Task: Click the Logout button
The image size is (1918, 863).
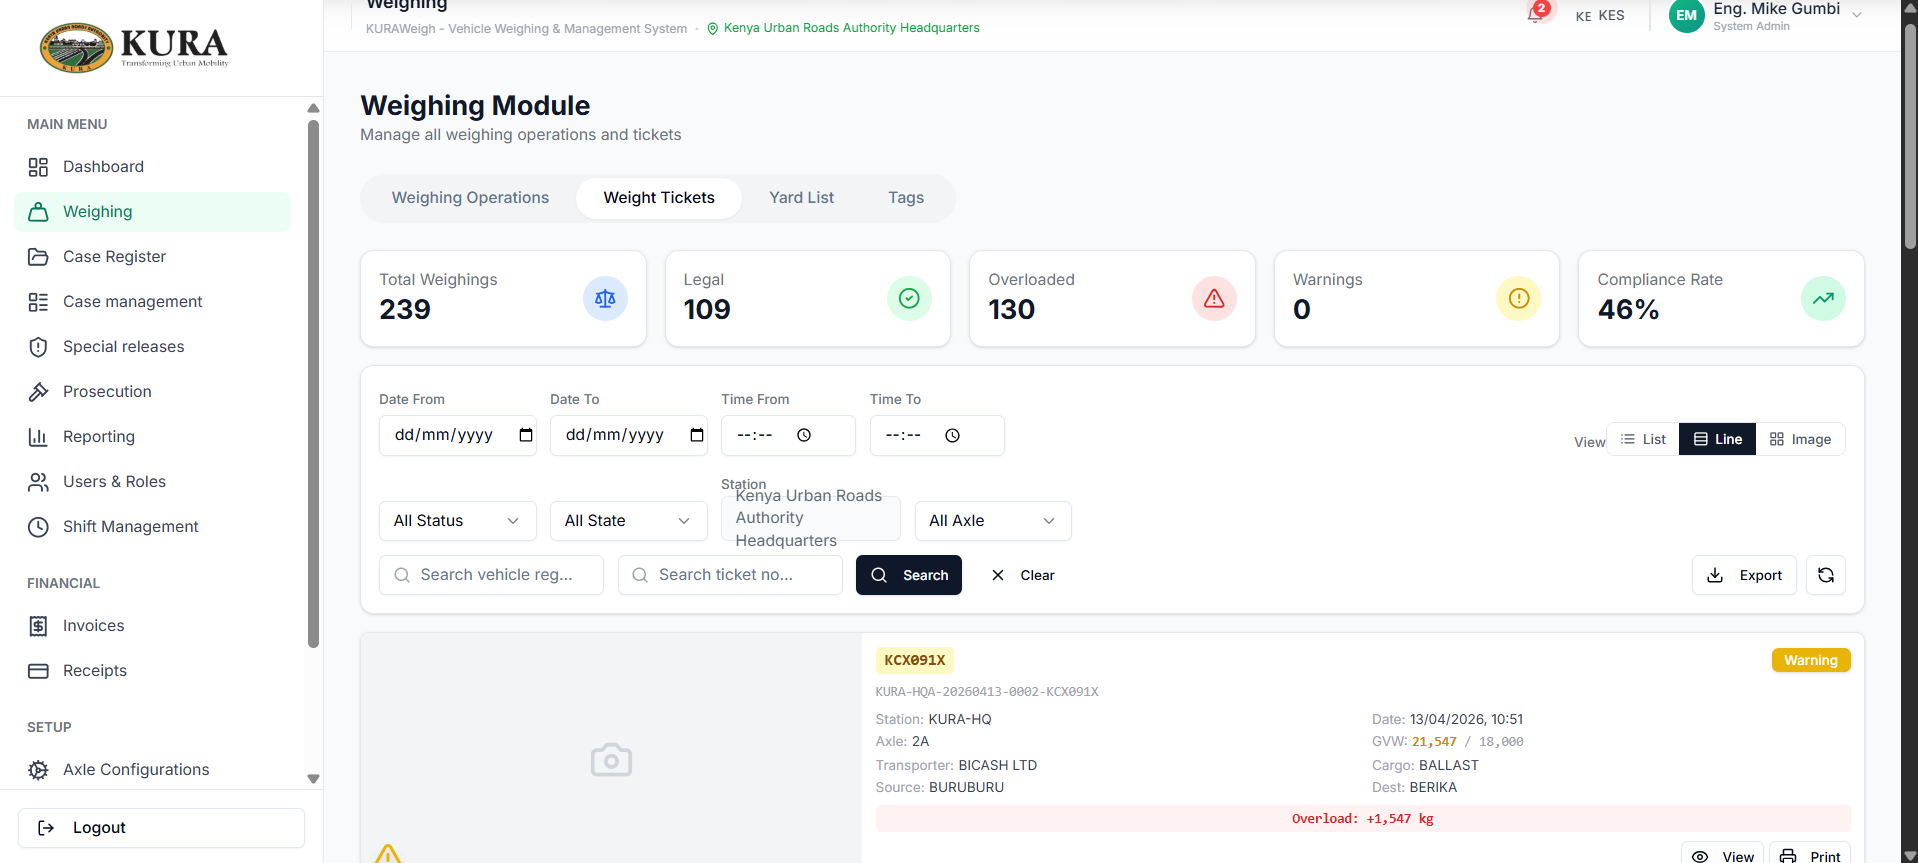Action: [161, 828]
